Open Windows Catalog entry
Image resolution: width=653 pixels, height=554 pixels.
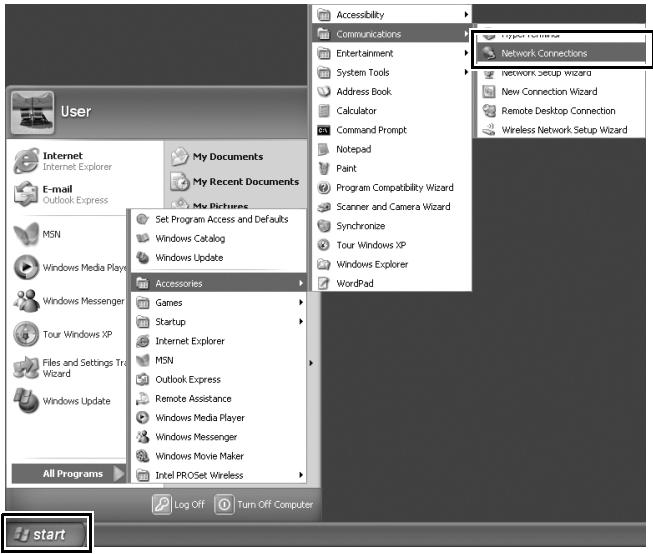[x=219, y=238]
